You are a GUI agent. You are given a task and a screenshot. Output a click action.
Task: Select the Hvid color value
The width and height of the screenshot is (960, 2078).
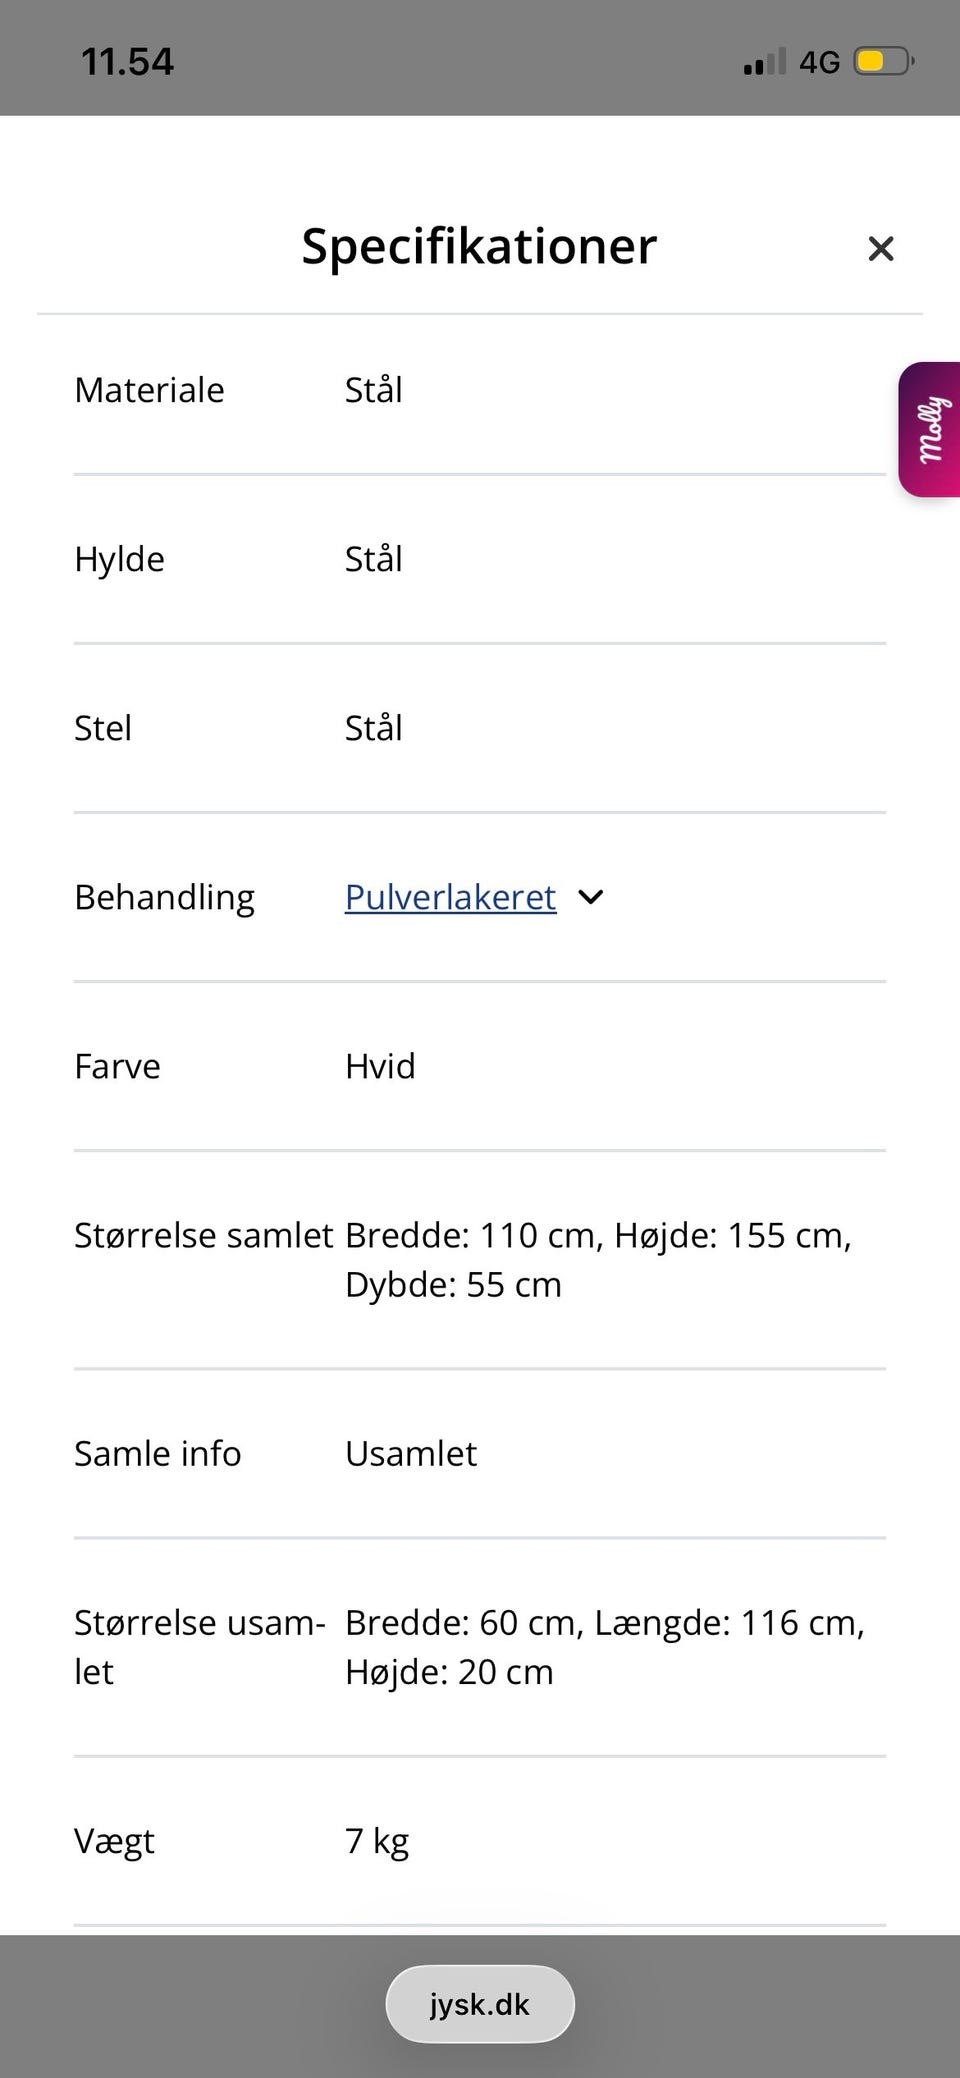[380, 1066]
